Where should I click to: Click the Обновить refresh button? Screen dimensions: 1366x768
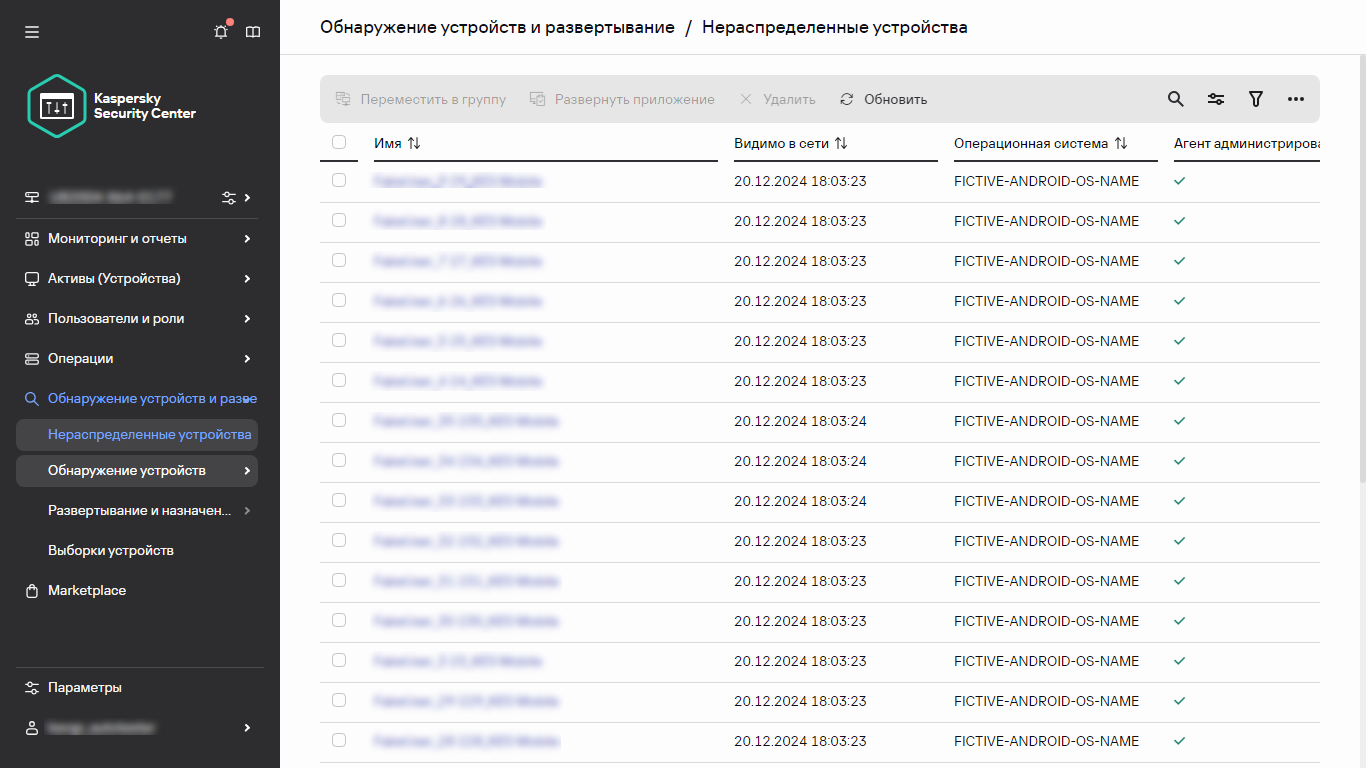(x=884, y=99)
